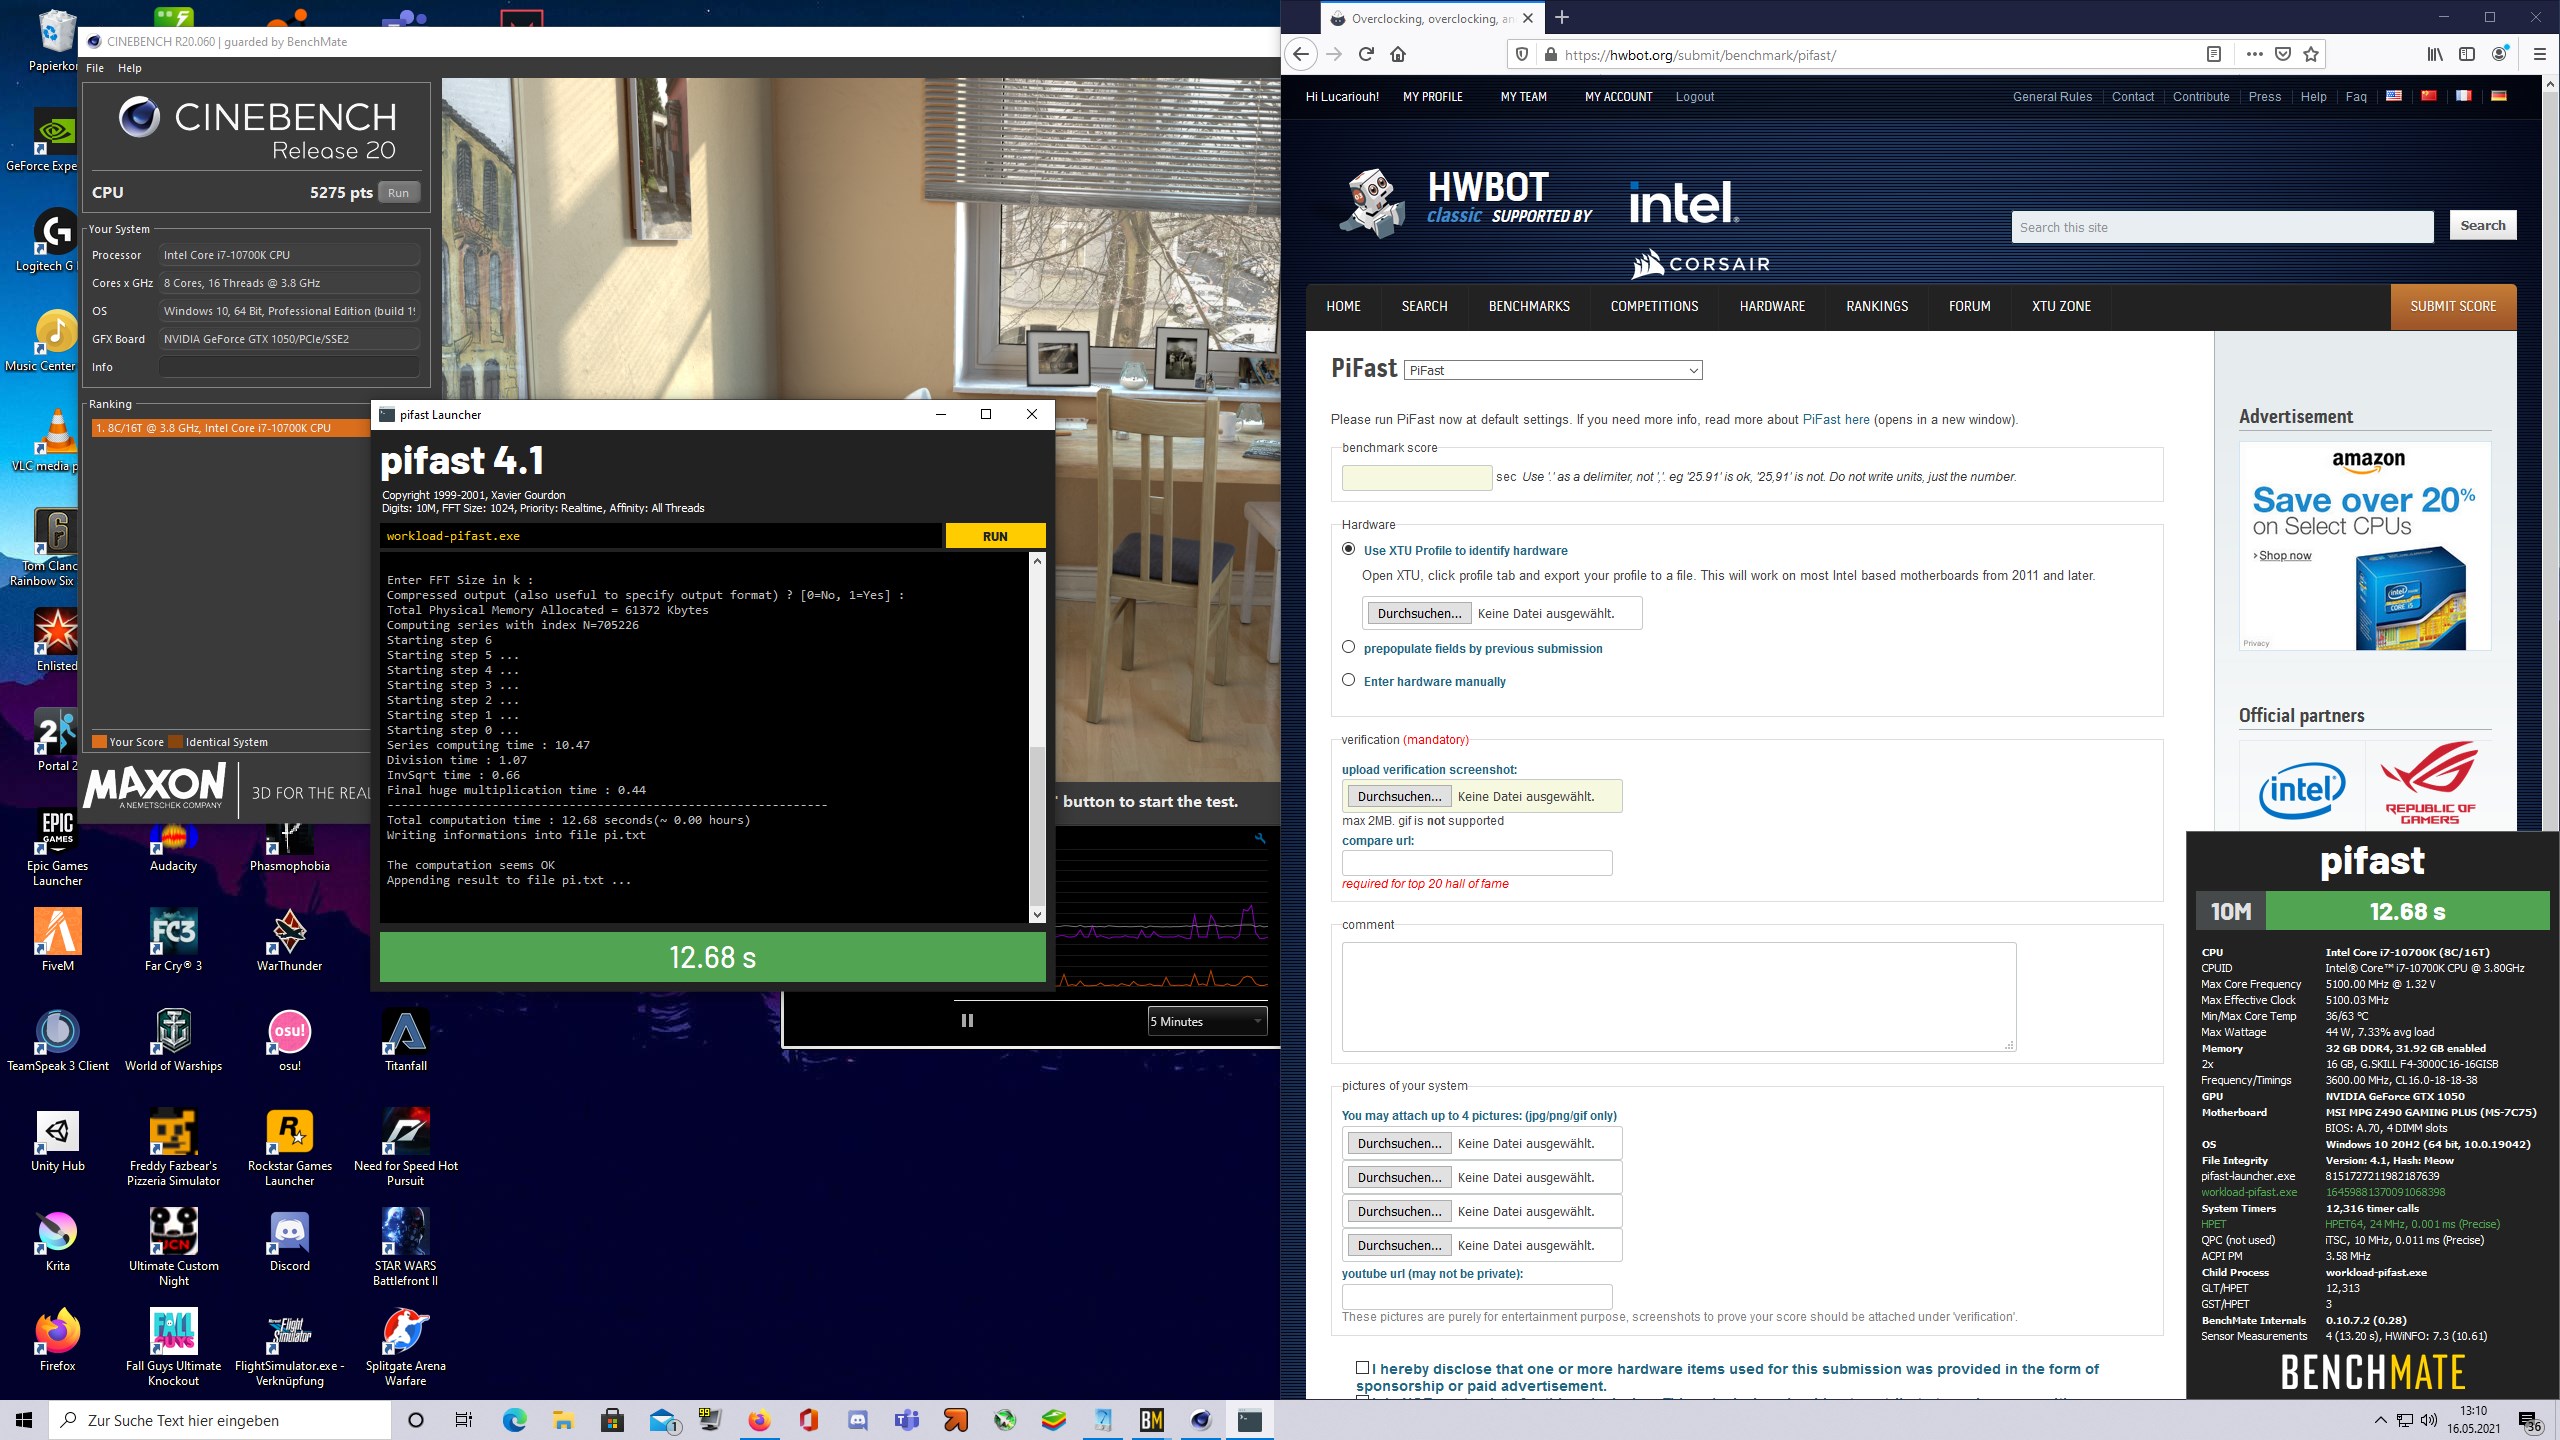Viewport: 2560px width, 1440px height.
Task: Open new Firefox tab with plus
Action: point(1562,17)
